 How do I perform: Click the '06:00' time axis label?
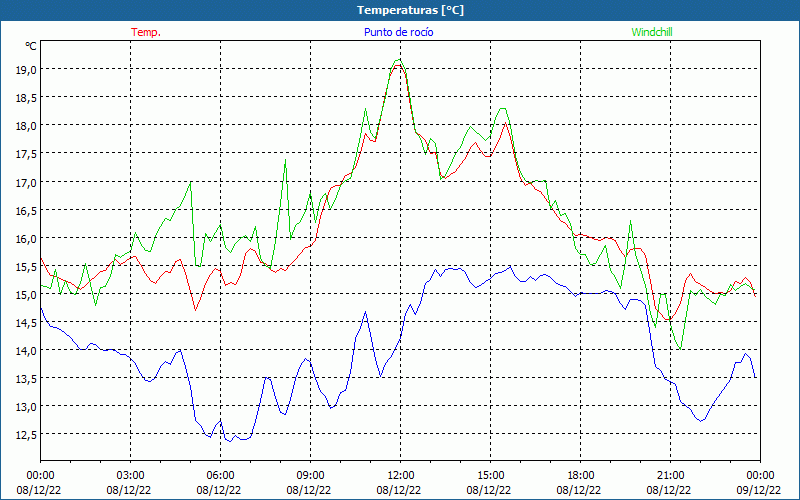[x=220, y=476]
